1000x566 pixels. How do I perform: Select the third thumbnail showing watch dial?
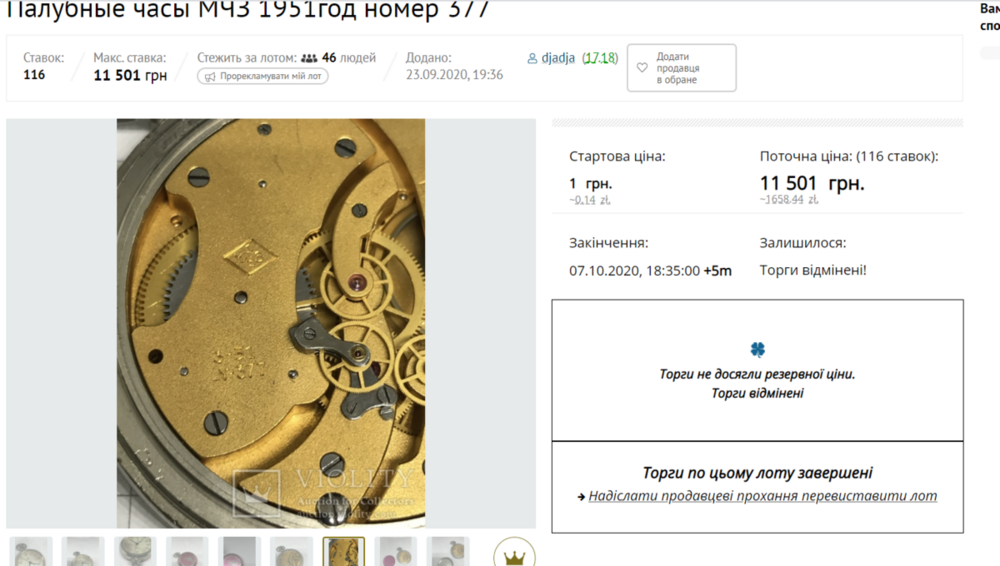[135, 551]
